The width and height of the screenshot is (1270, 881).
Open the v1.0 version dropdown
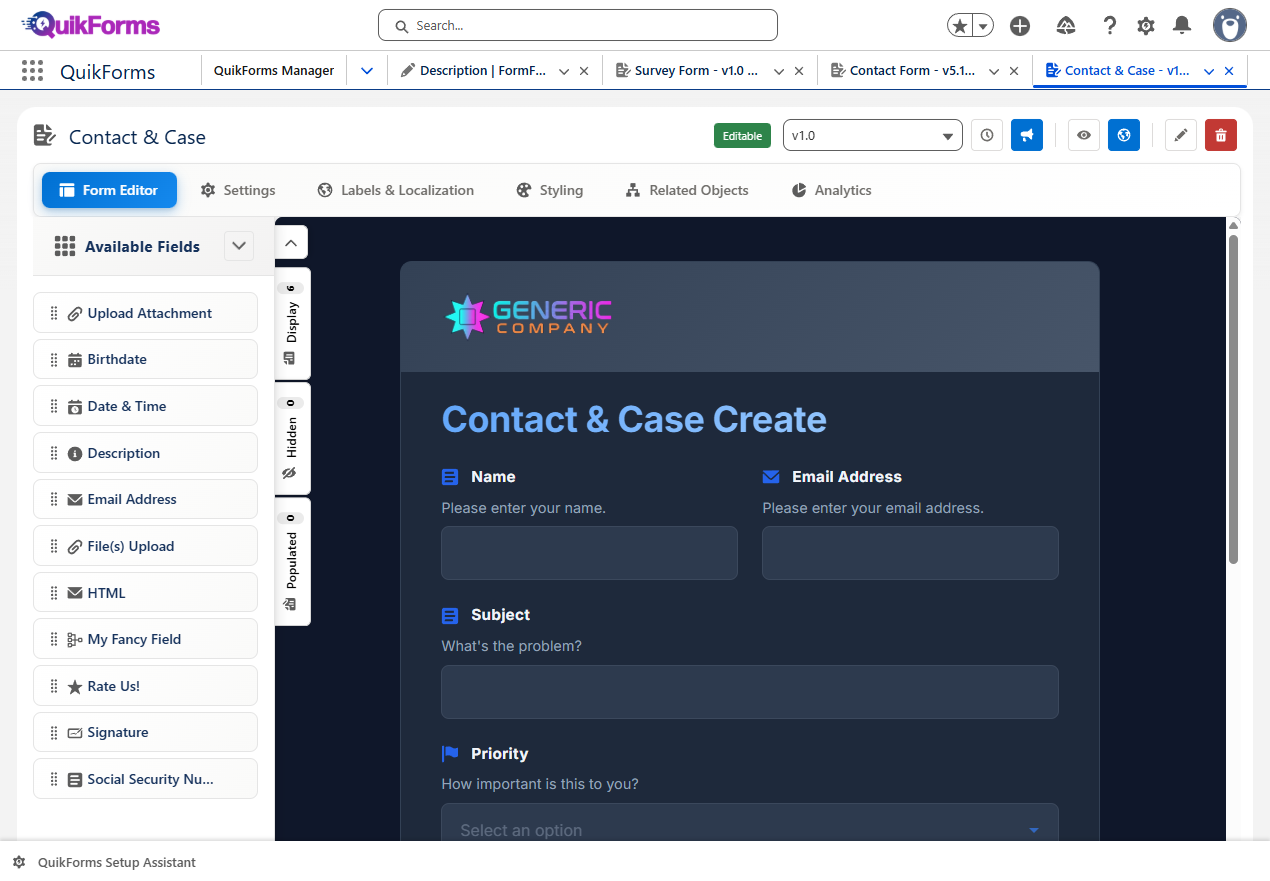coord(872,135)
